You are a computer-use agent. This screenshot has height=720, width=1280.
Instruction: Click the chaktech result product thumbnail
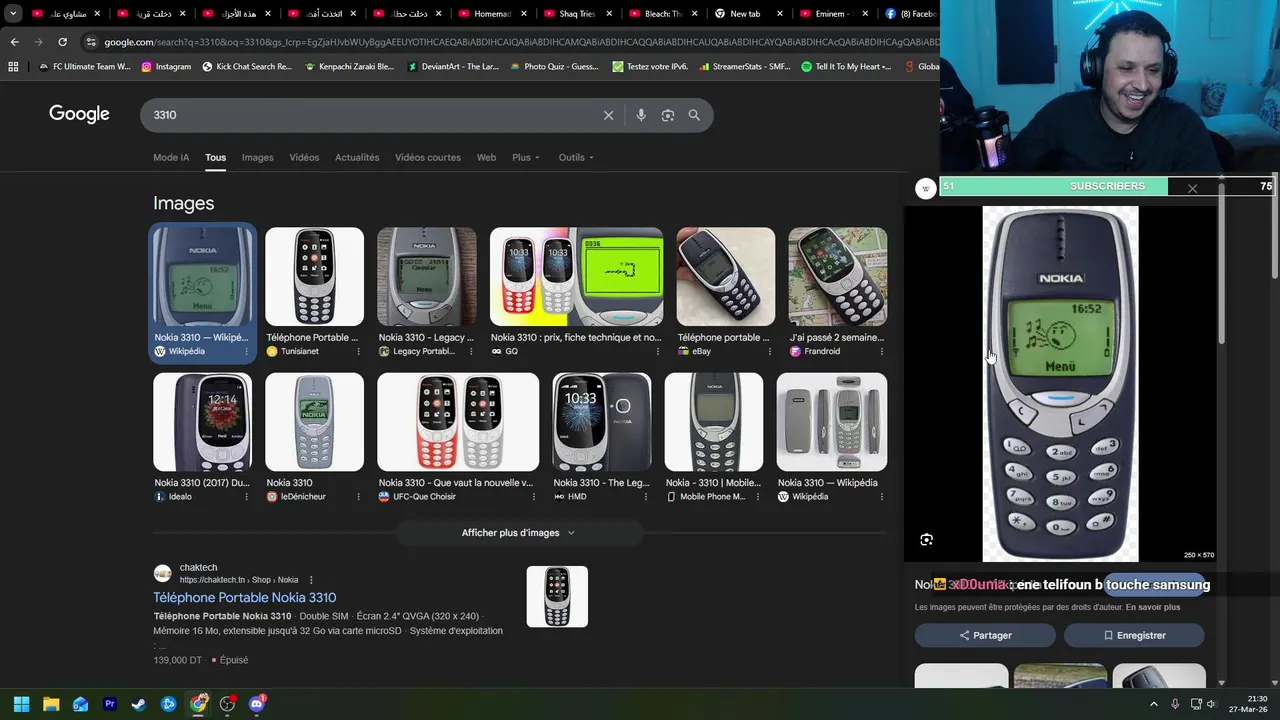tap(557, 597)
